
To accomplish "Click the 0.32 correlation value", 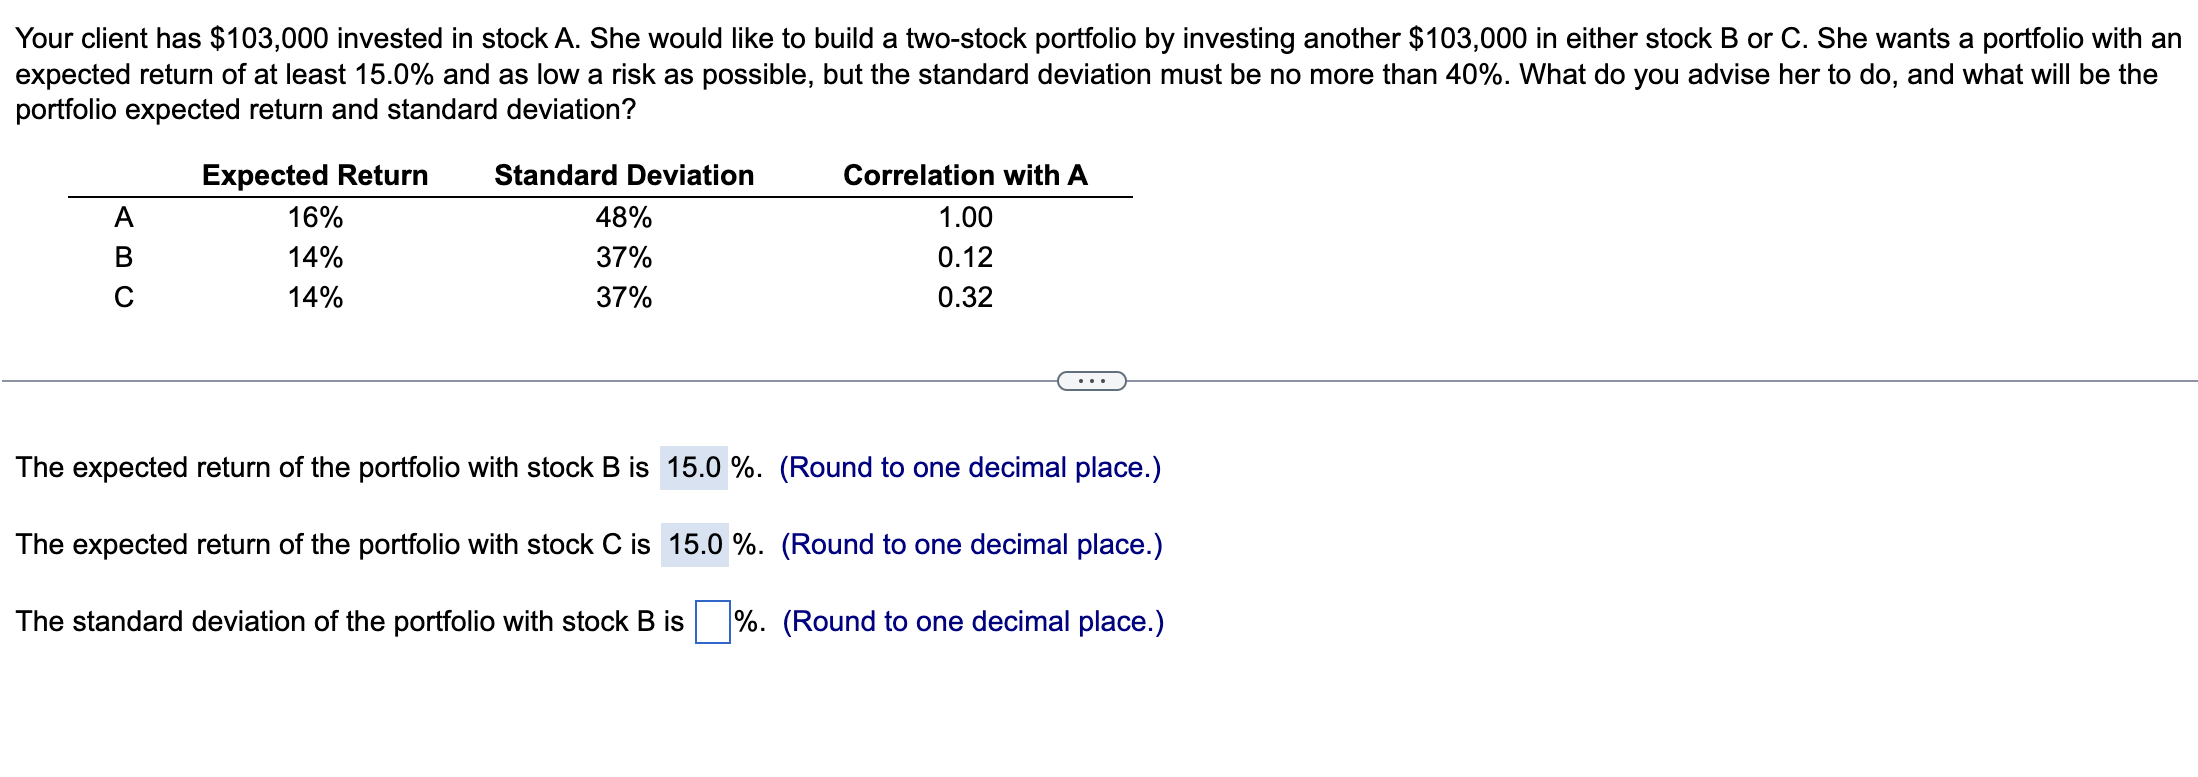I will 965,298.
